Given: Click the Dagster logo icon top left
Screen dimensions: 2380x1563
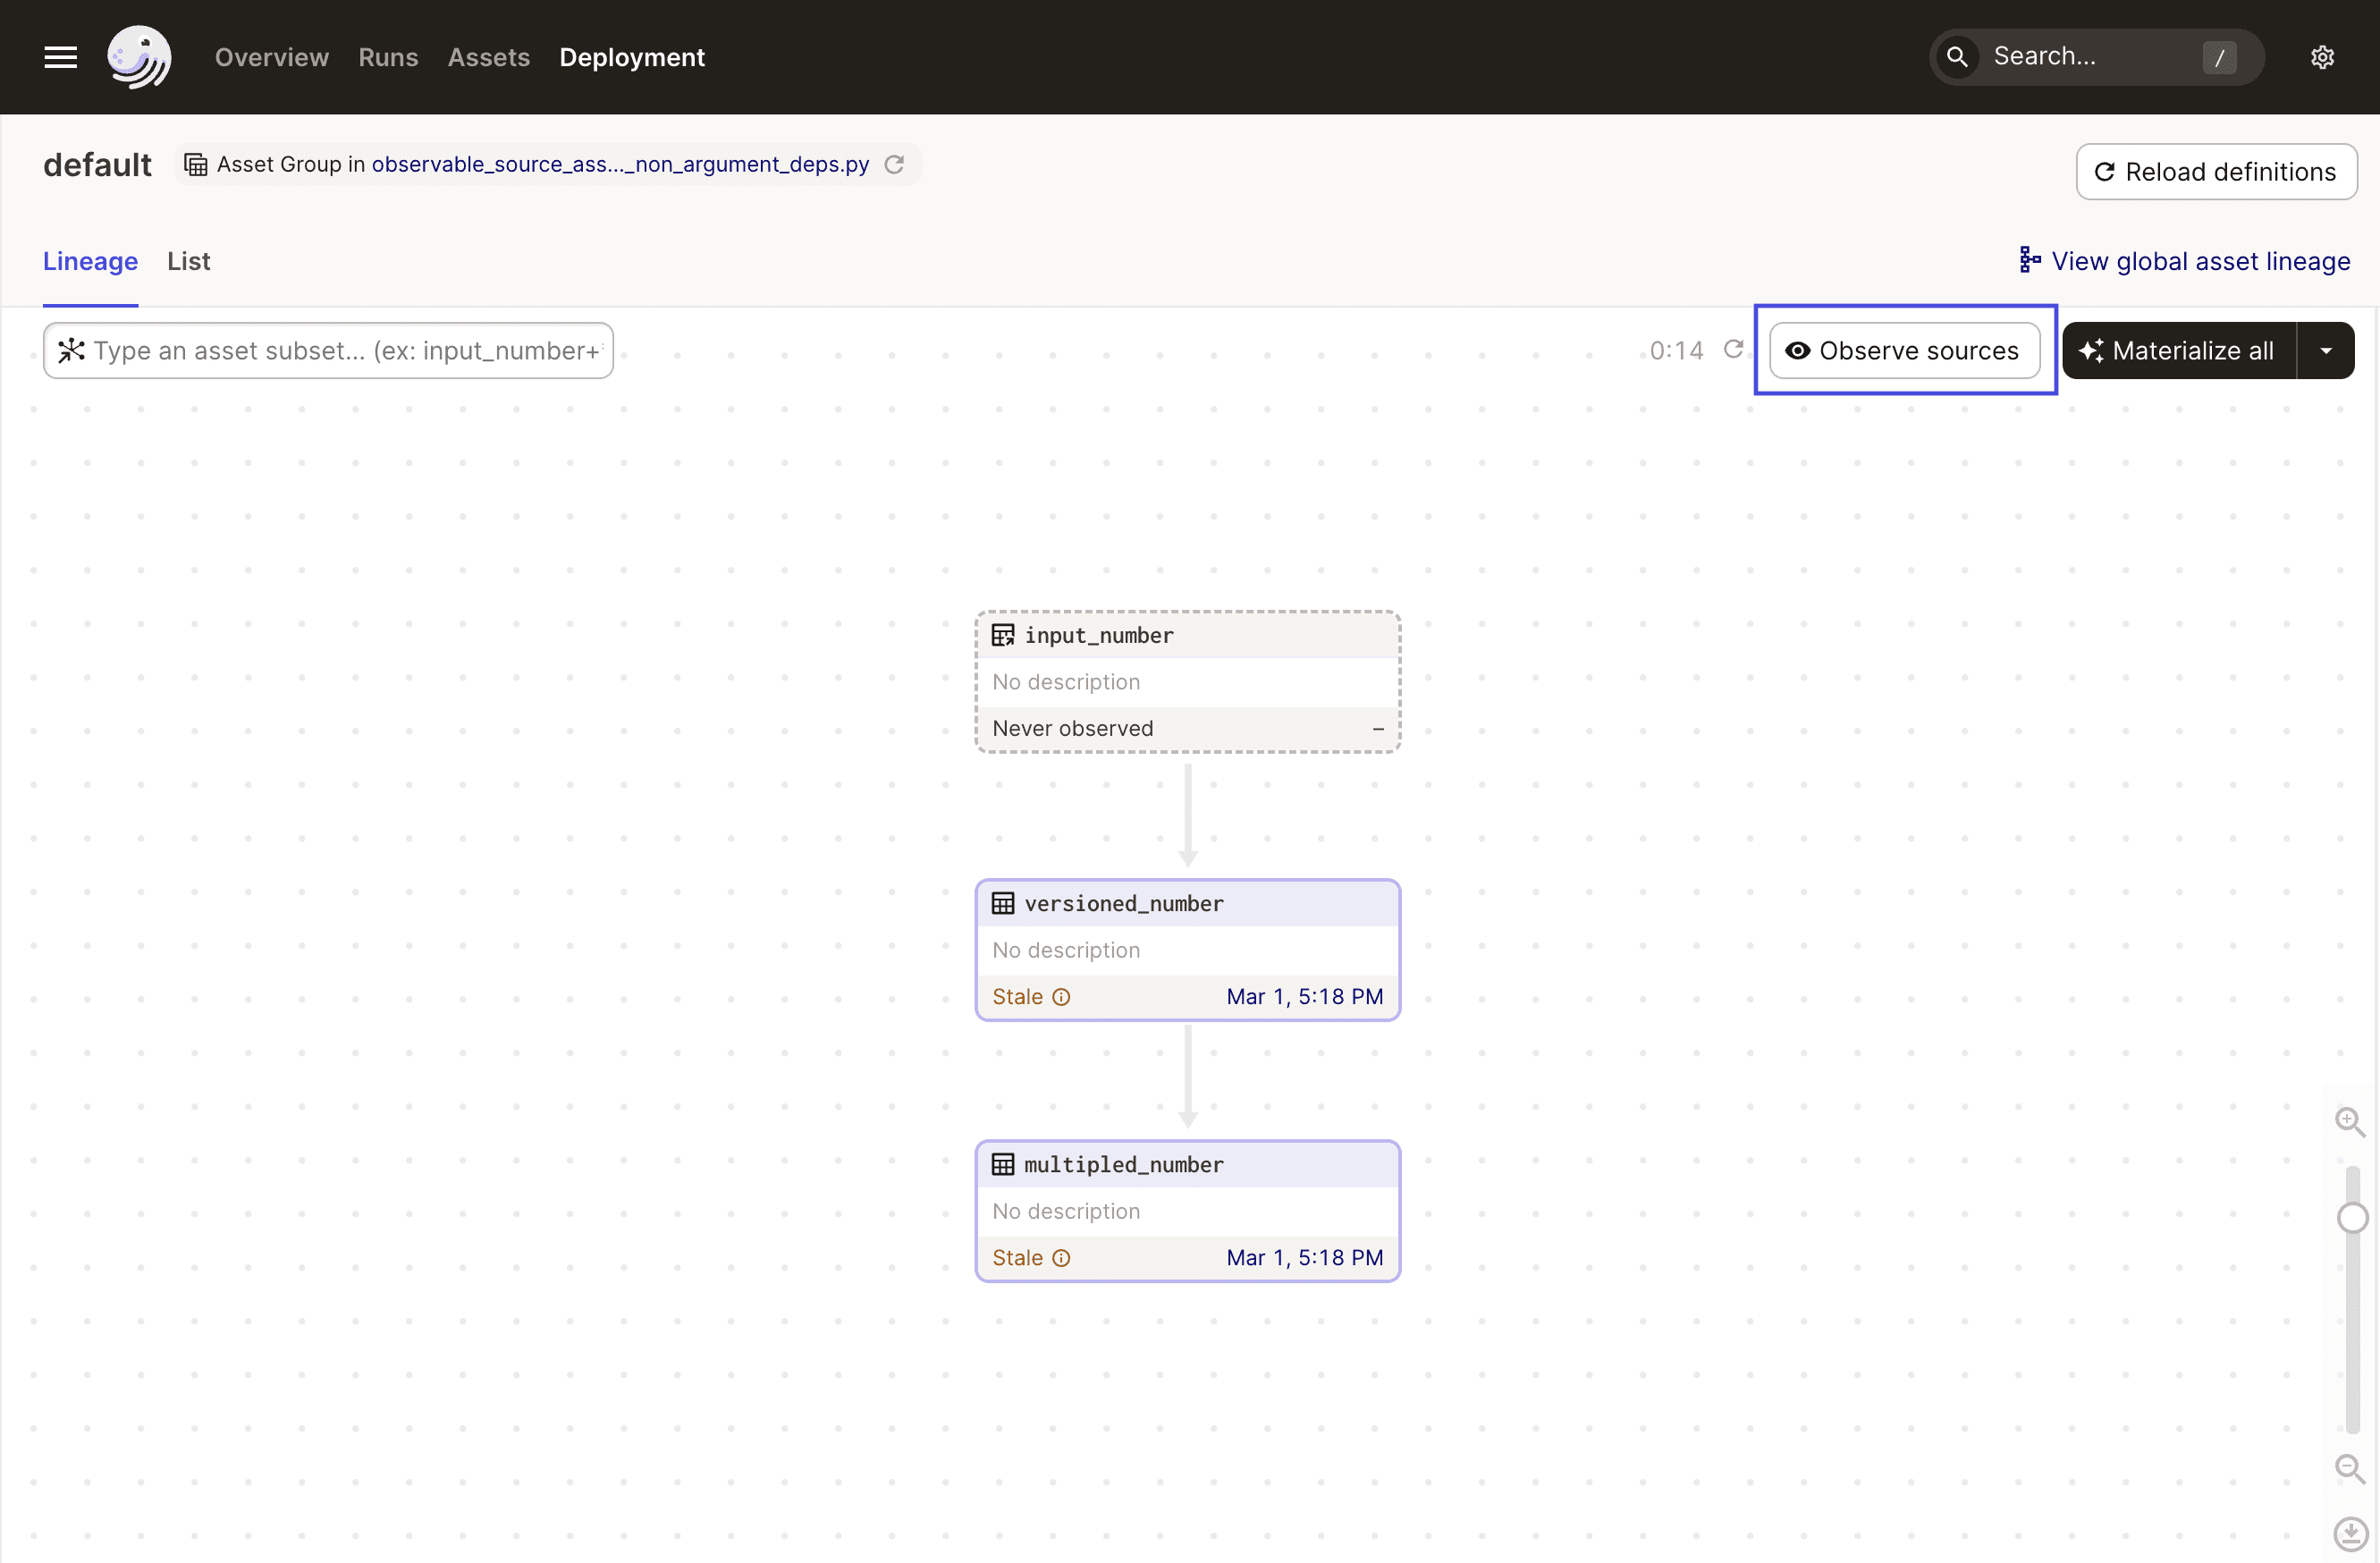Looking at the screenshot, I should pos(138,55).
